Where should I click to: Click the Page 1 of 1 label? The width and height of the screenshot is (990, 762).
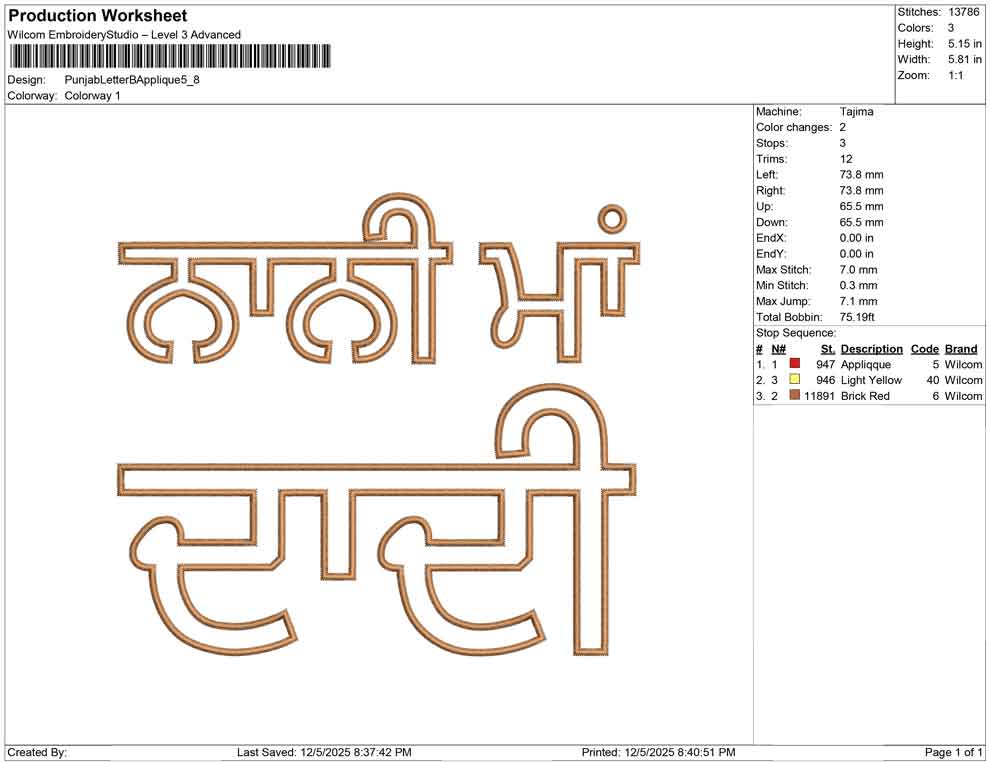point(951,749)
